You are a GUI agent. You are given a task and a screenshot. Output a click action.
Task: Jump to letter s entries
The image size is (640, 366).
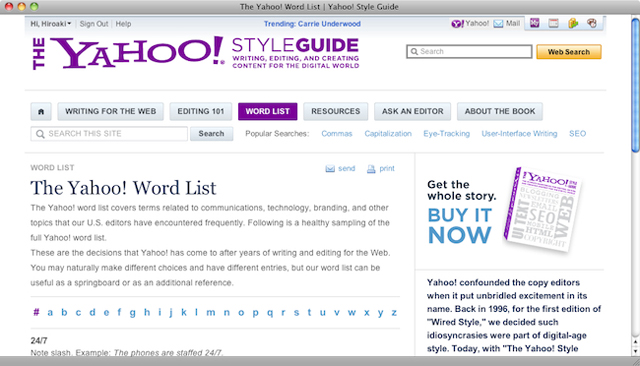296,313
